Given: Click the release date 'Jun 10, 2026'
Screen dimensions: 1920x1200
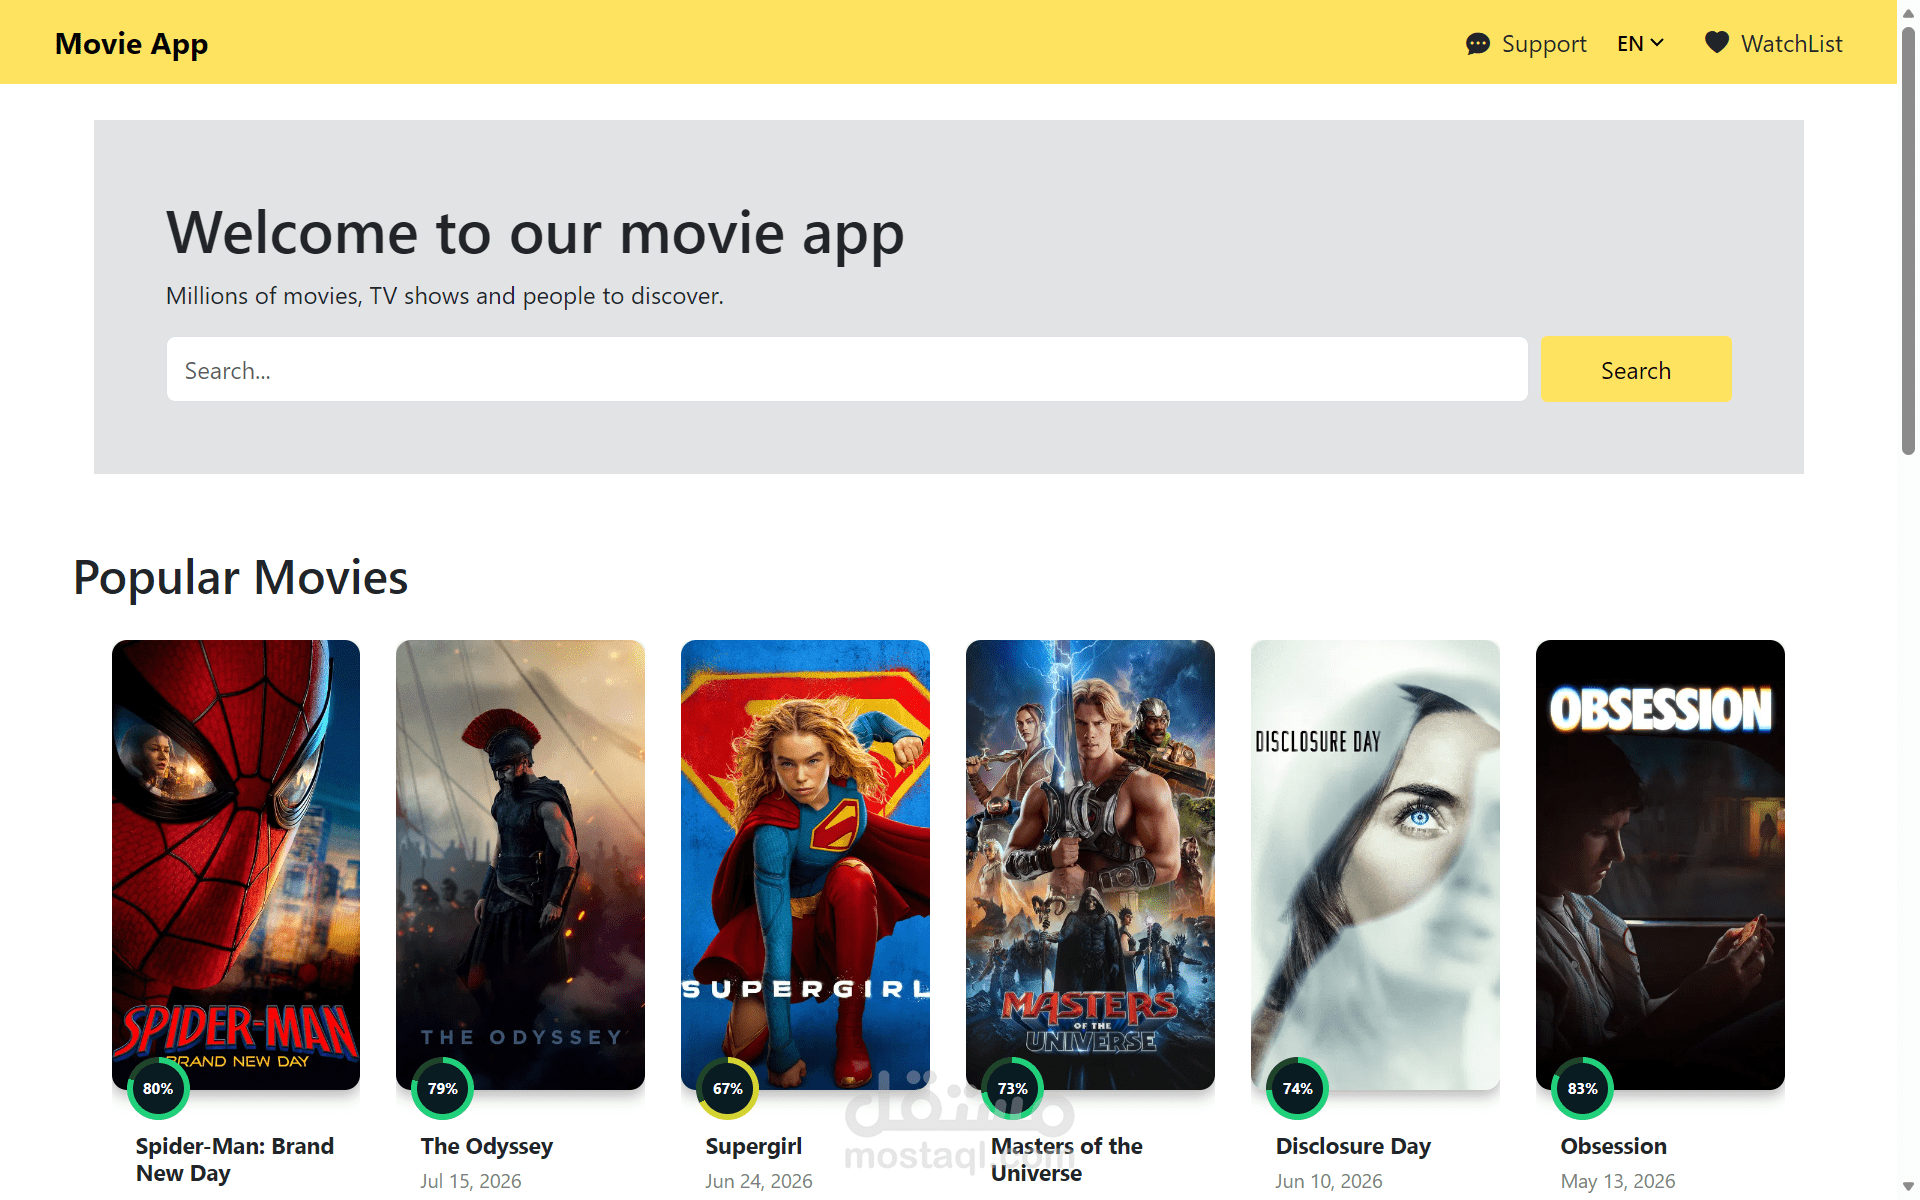Looking at the screenshot, I should [x=1329, y=1181].
